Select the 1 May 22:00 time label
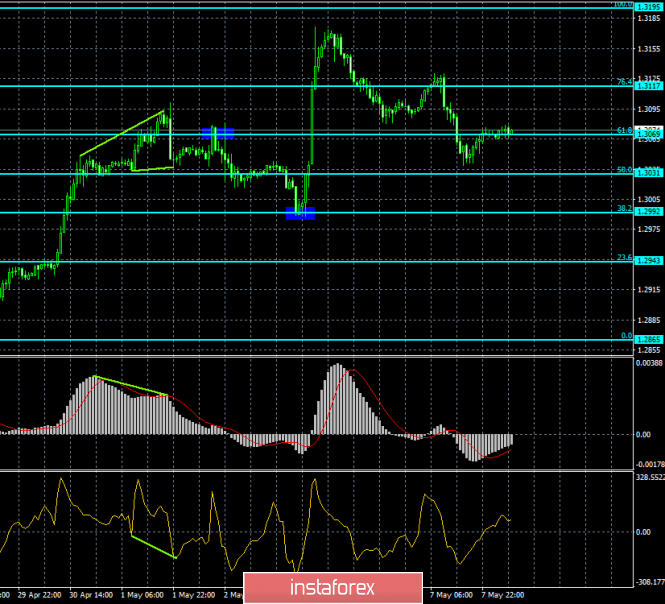Viewport: 665px width, 604px height. pos(194,595)
